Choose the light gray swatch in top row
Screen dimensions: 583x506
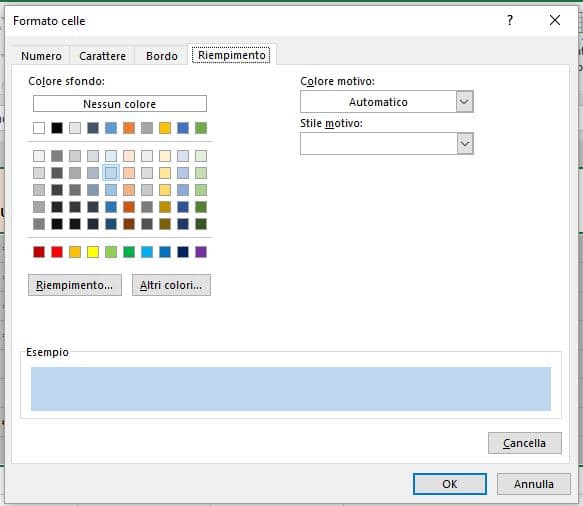click(x=75, y=128)
